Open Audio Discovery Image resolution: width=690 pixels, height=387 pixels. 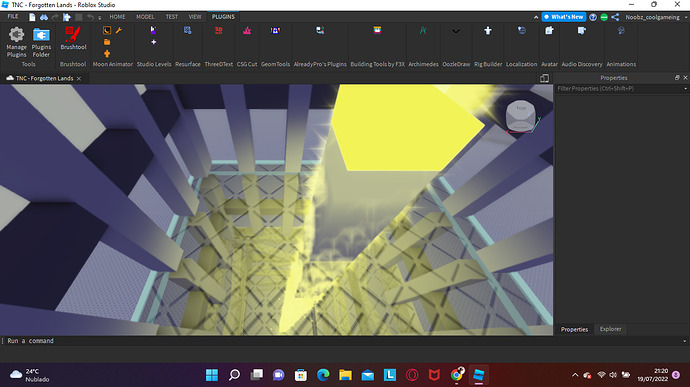point(582,30)
